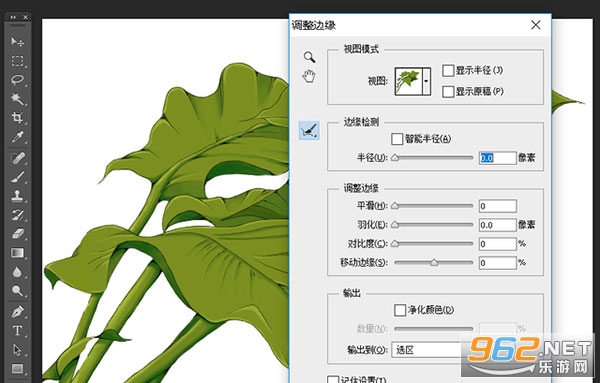Close the tools panel with X

[x=25, y=17]
